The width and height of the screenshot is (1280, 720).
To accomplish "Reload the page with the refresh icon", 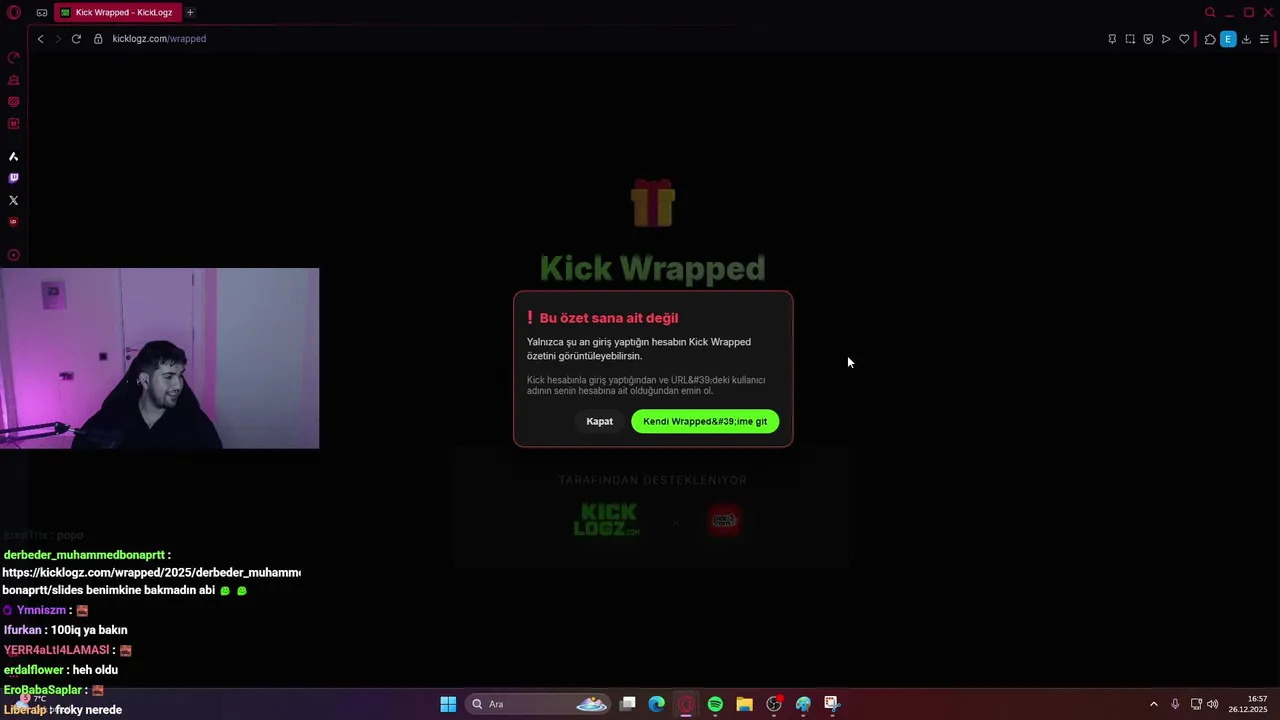I will click(x=76, y=39).
